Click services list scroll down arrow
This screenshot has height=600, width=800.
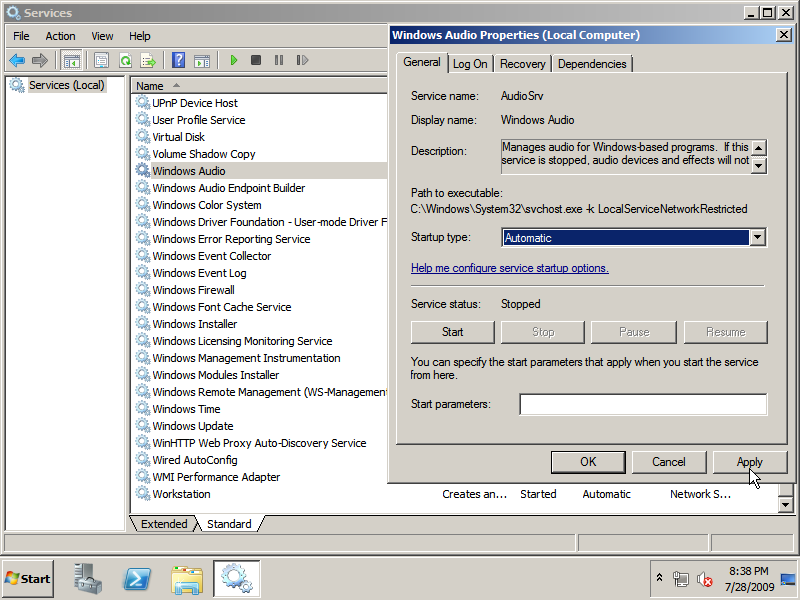click(785, 505)
